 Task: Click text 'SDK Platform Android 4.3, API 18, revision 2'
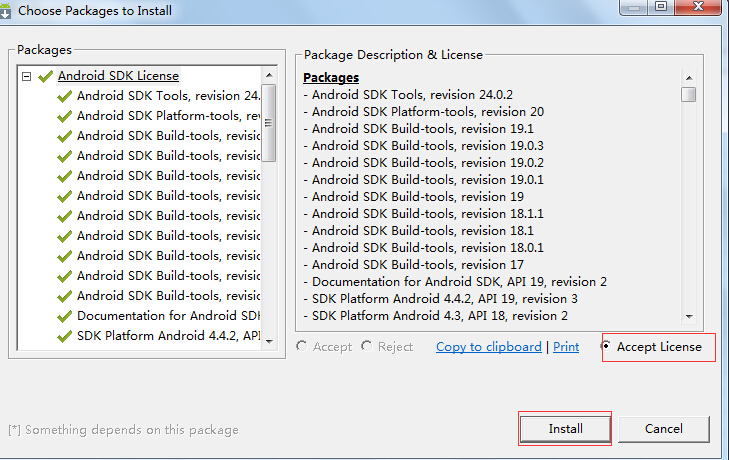tap(440, 316)
